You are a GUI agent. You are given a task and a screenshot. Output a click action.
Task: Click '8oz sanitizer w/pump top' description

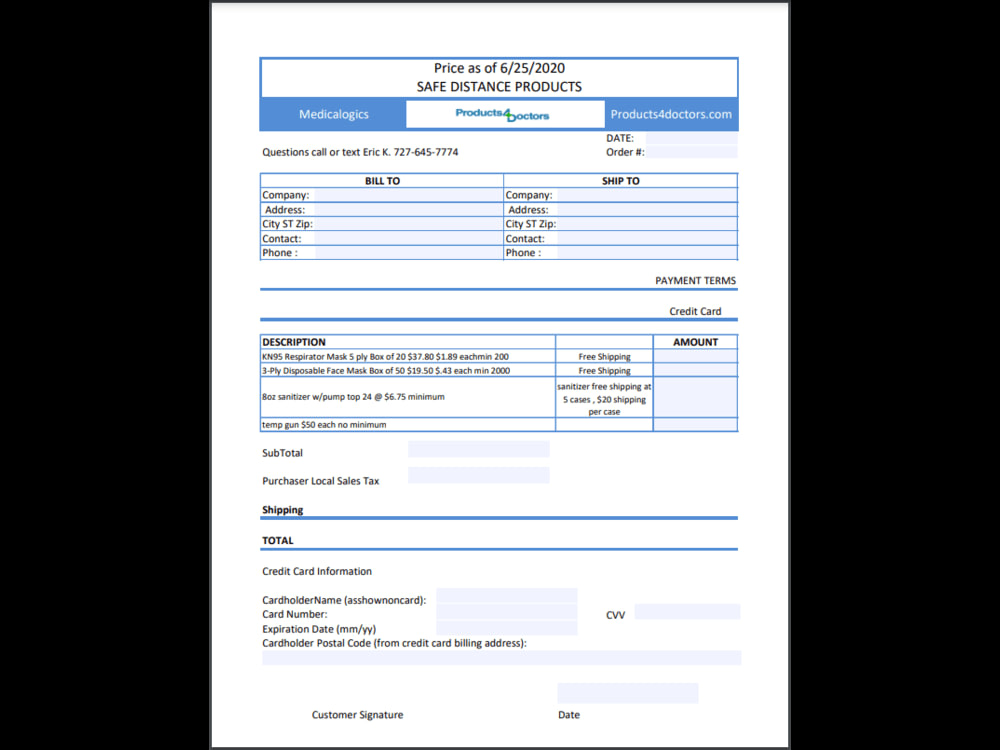pos(353,397)
